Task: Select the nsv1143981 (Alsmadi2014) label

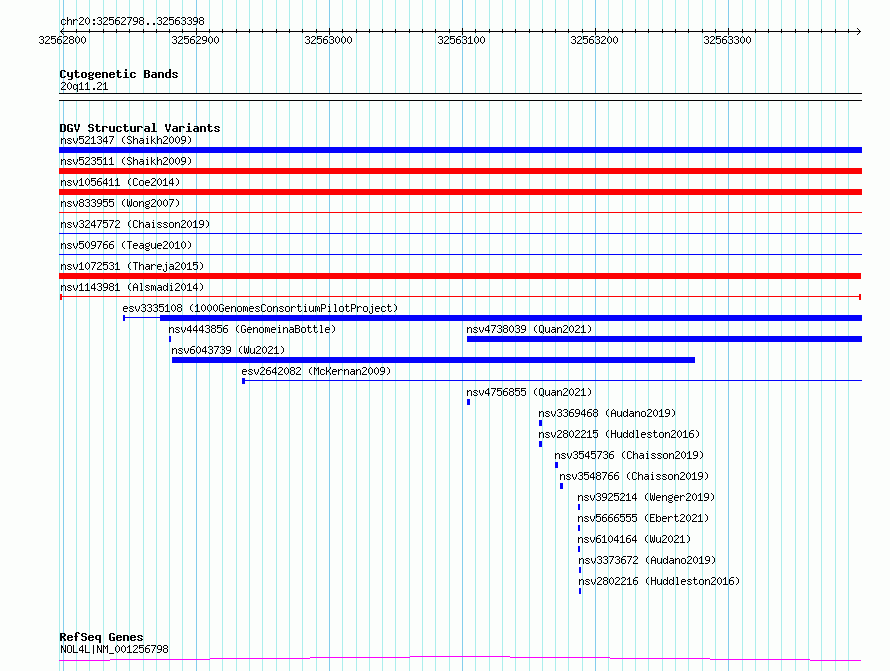Action: coord(132,287)
